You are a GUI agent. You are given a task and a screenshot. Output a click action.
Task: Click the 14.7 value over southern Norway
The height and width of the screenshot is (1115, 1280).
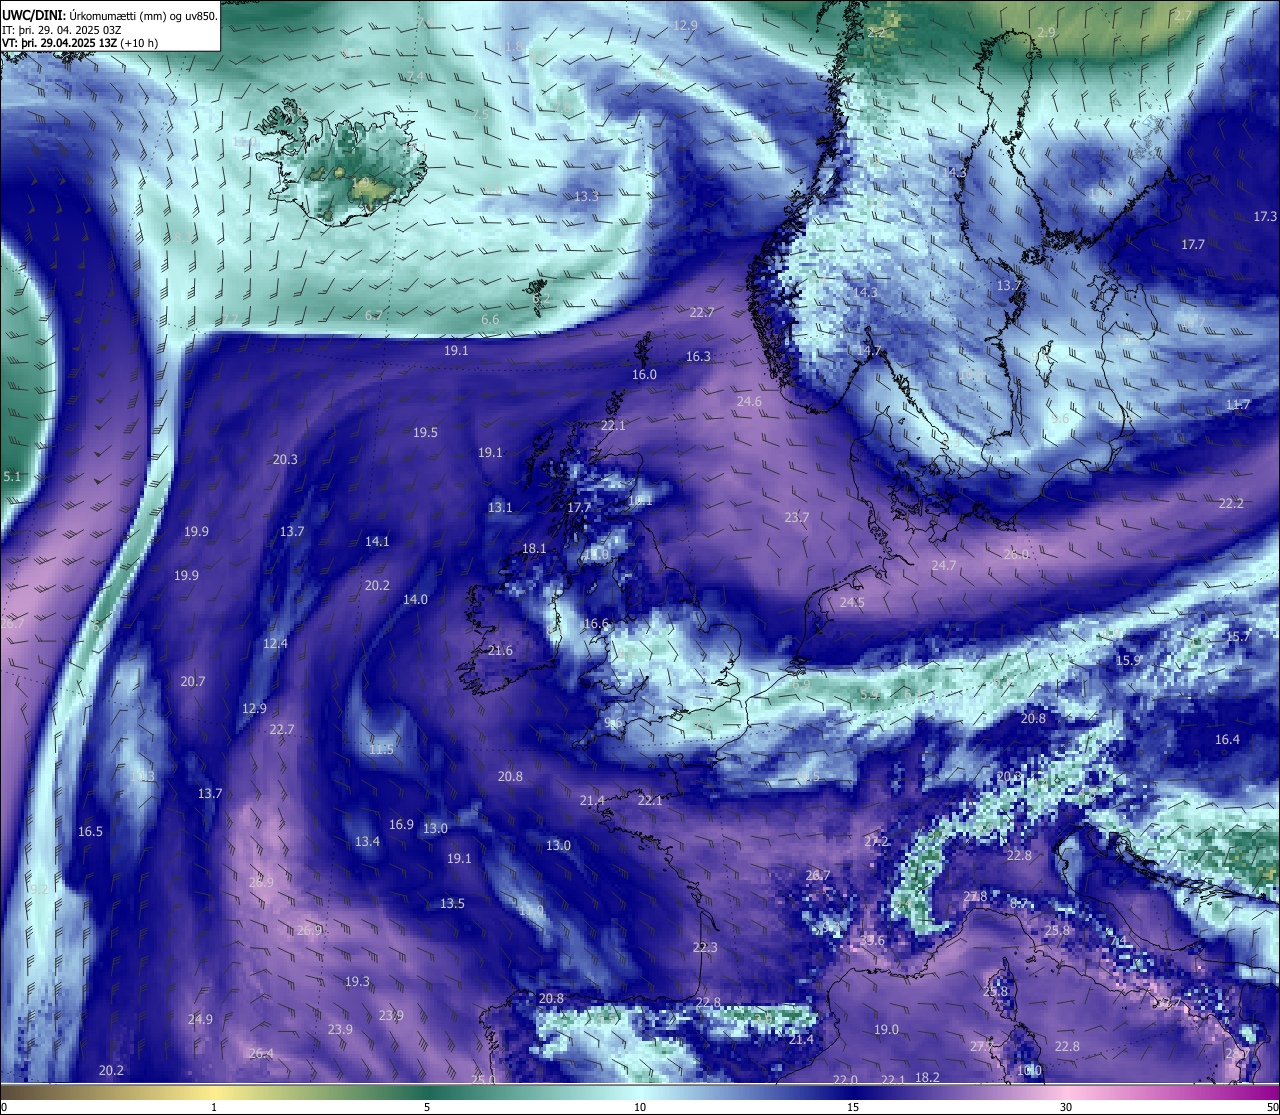[868, 351]
